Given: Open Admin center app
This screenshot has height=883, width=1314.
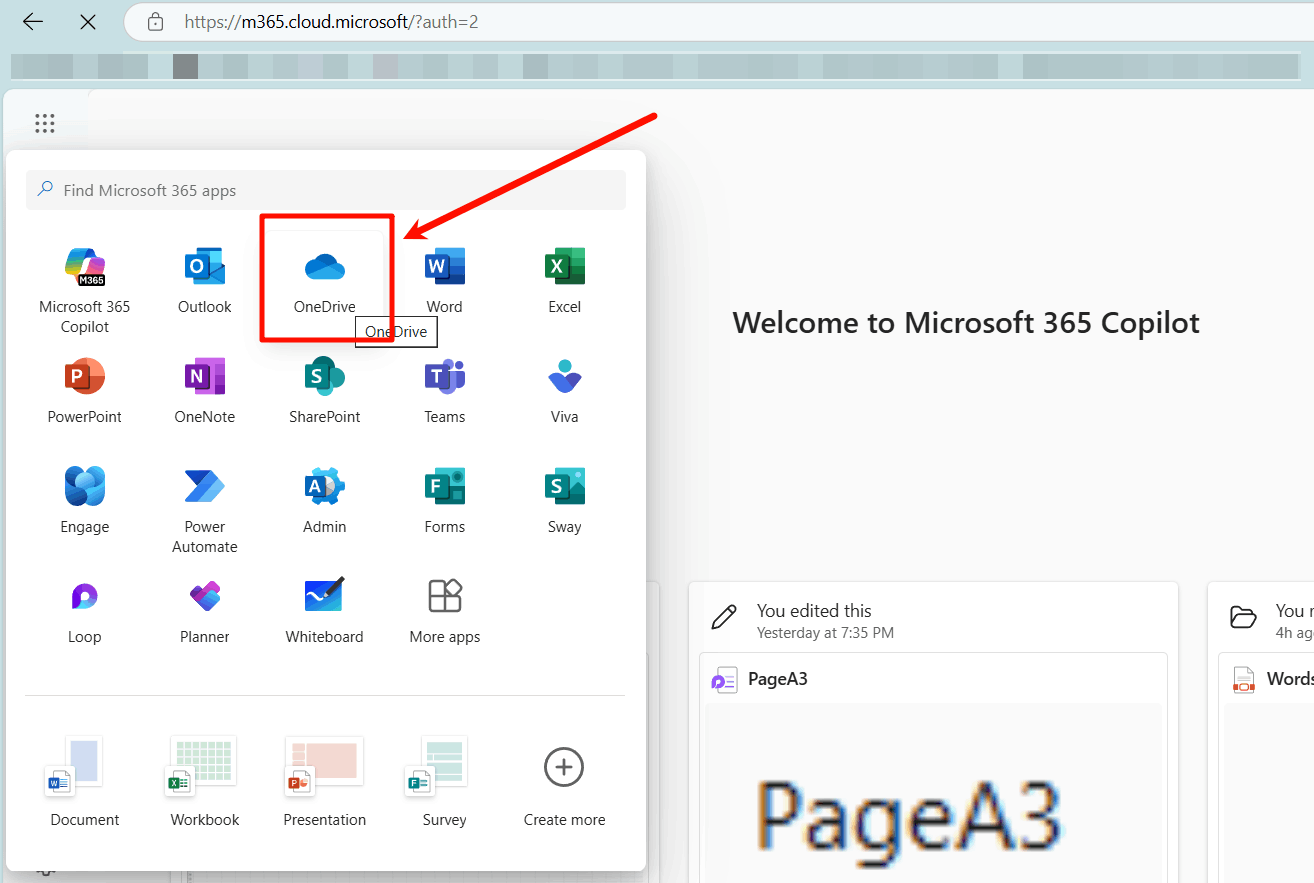Looking at the screenshot, I should click(x=325, y=500).
